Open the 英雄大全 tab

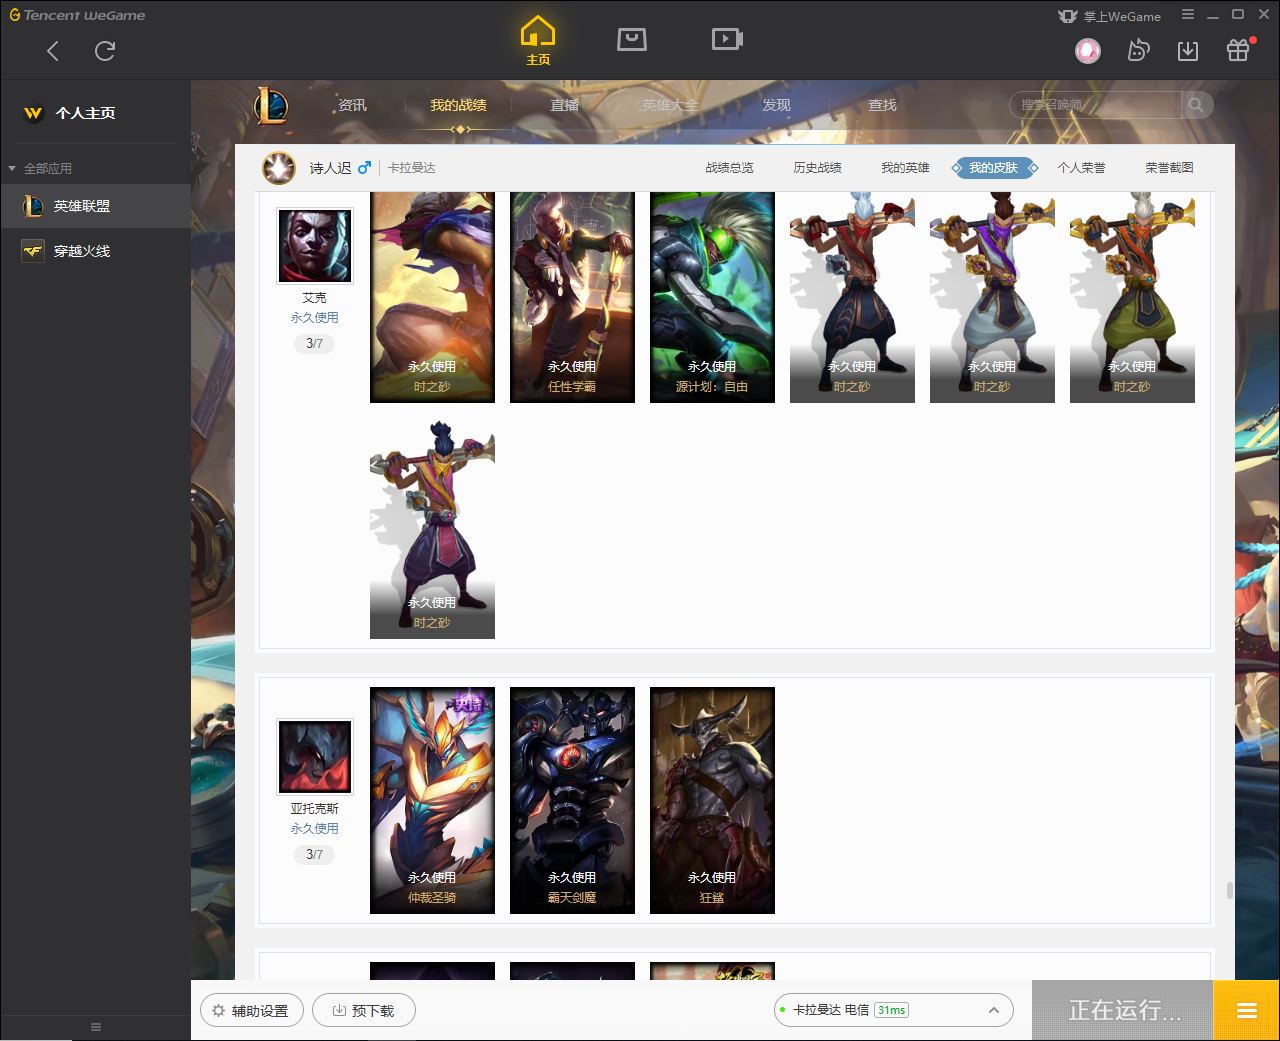click(x=670, y=105)
